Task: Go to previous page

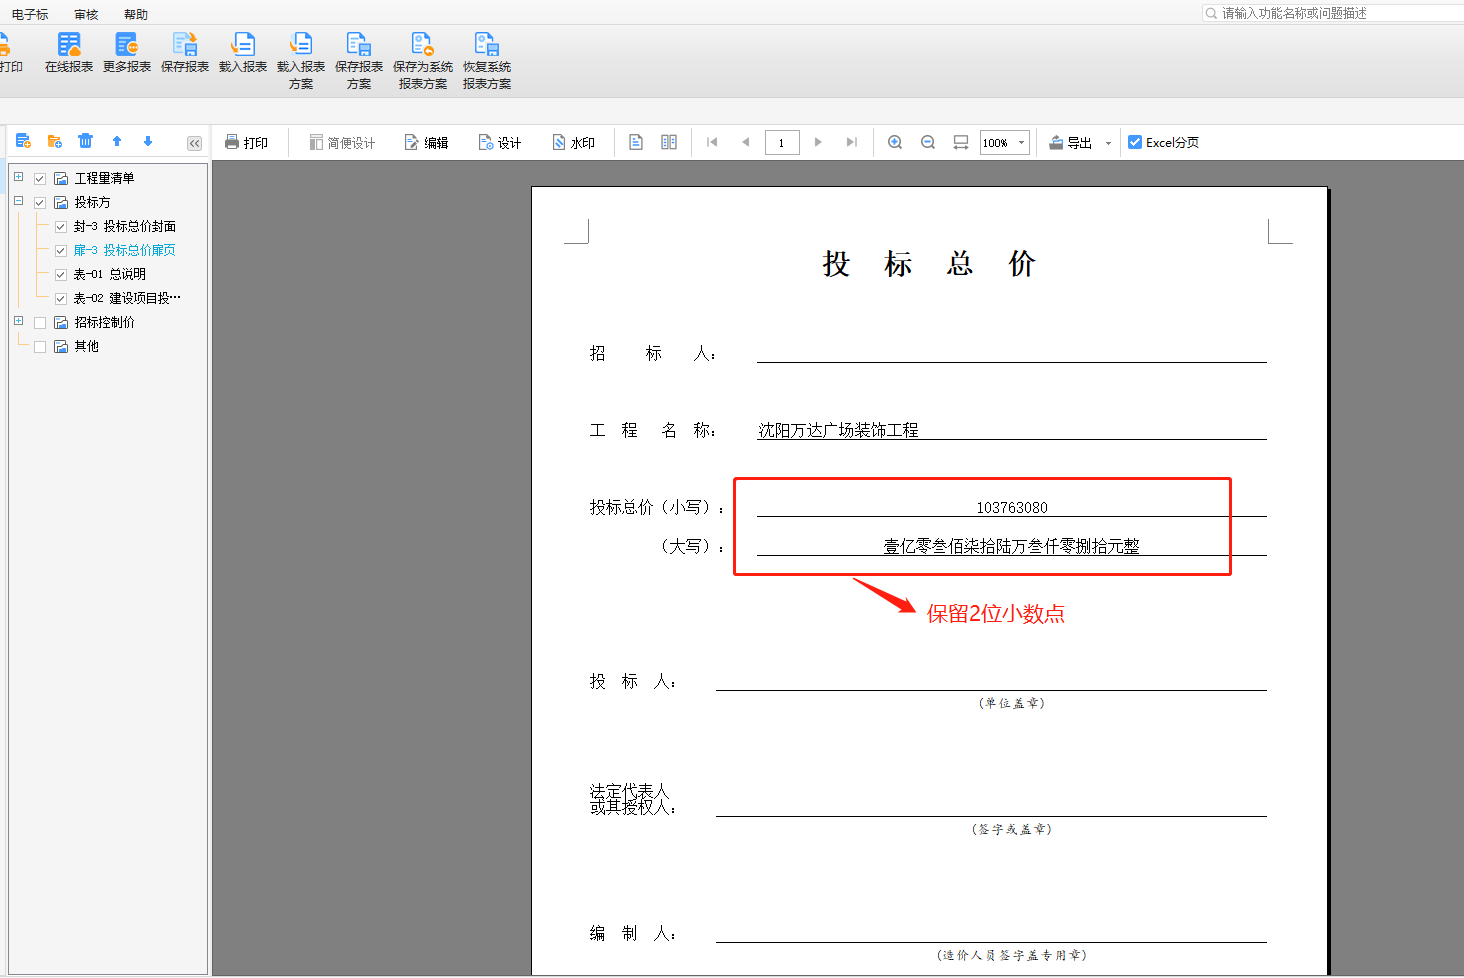Action: (745, 142)
